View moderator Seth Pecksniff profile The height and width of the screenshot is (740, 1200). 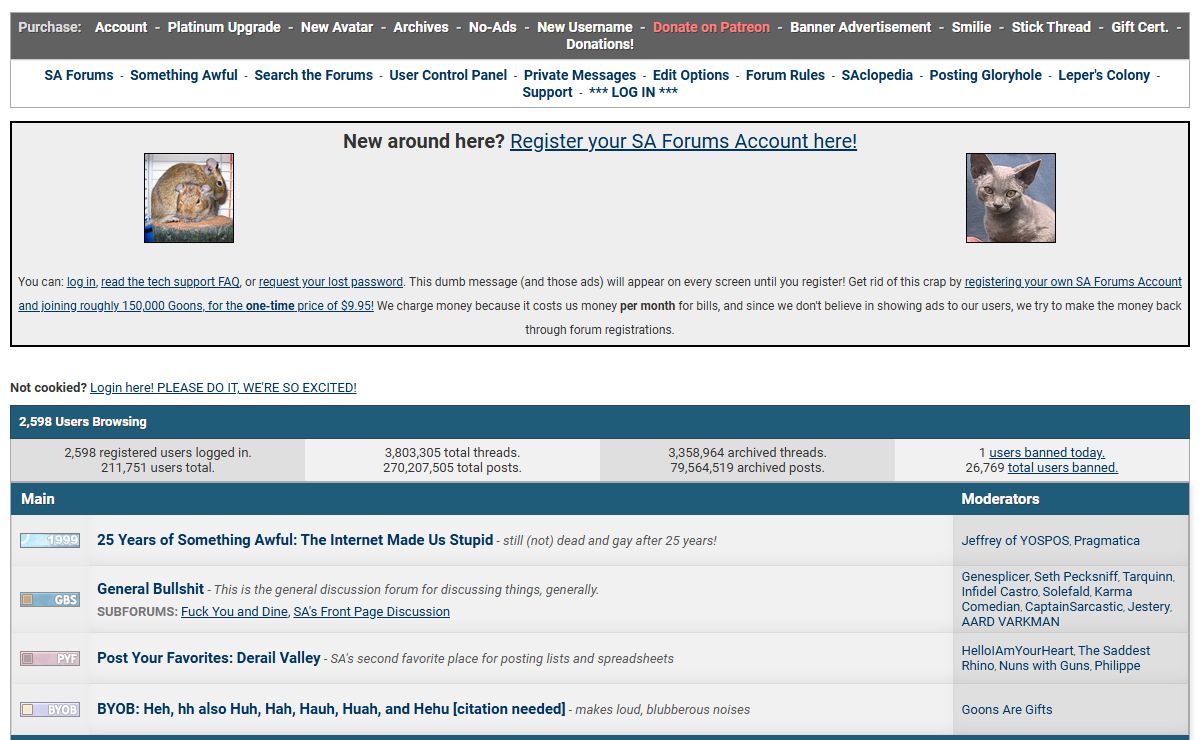1075,577
